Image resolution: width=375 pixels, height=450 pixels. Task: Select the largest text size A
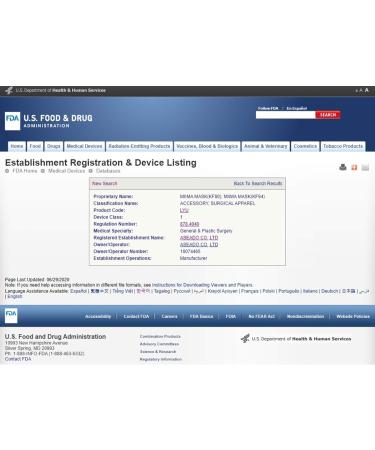click(367, 90)
